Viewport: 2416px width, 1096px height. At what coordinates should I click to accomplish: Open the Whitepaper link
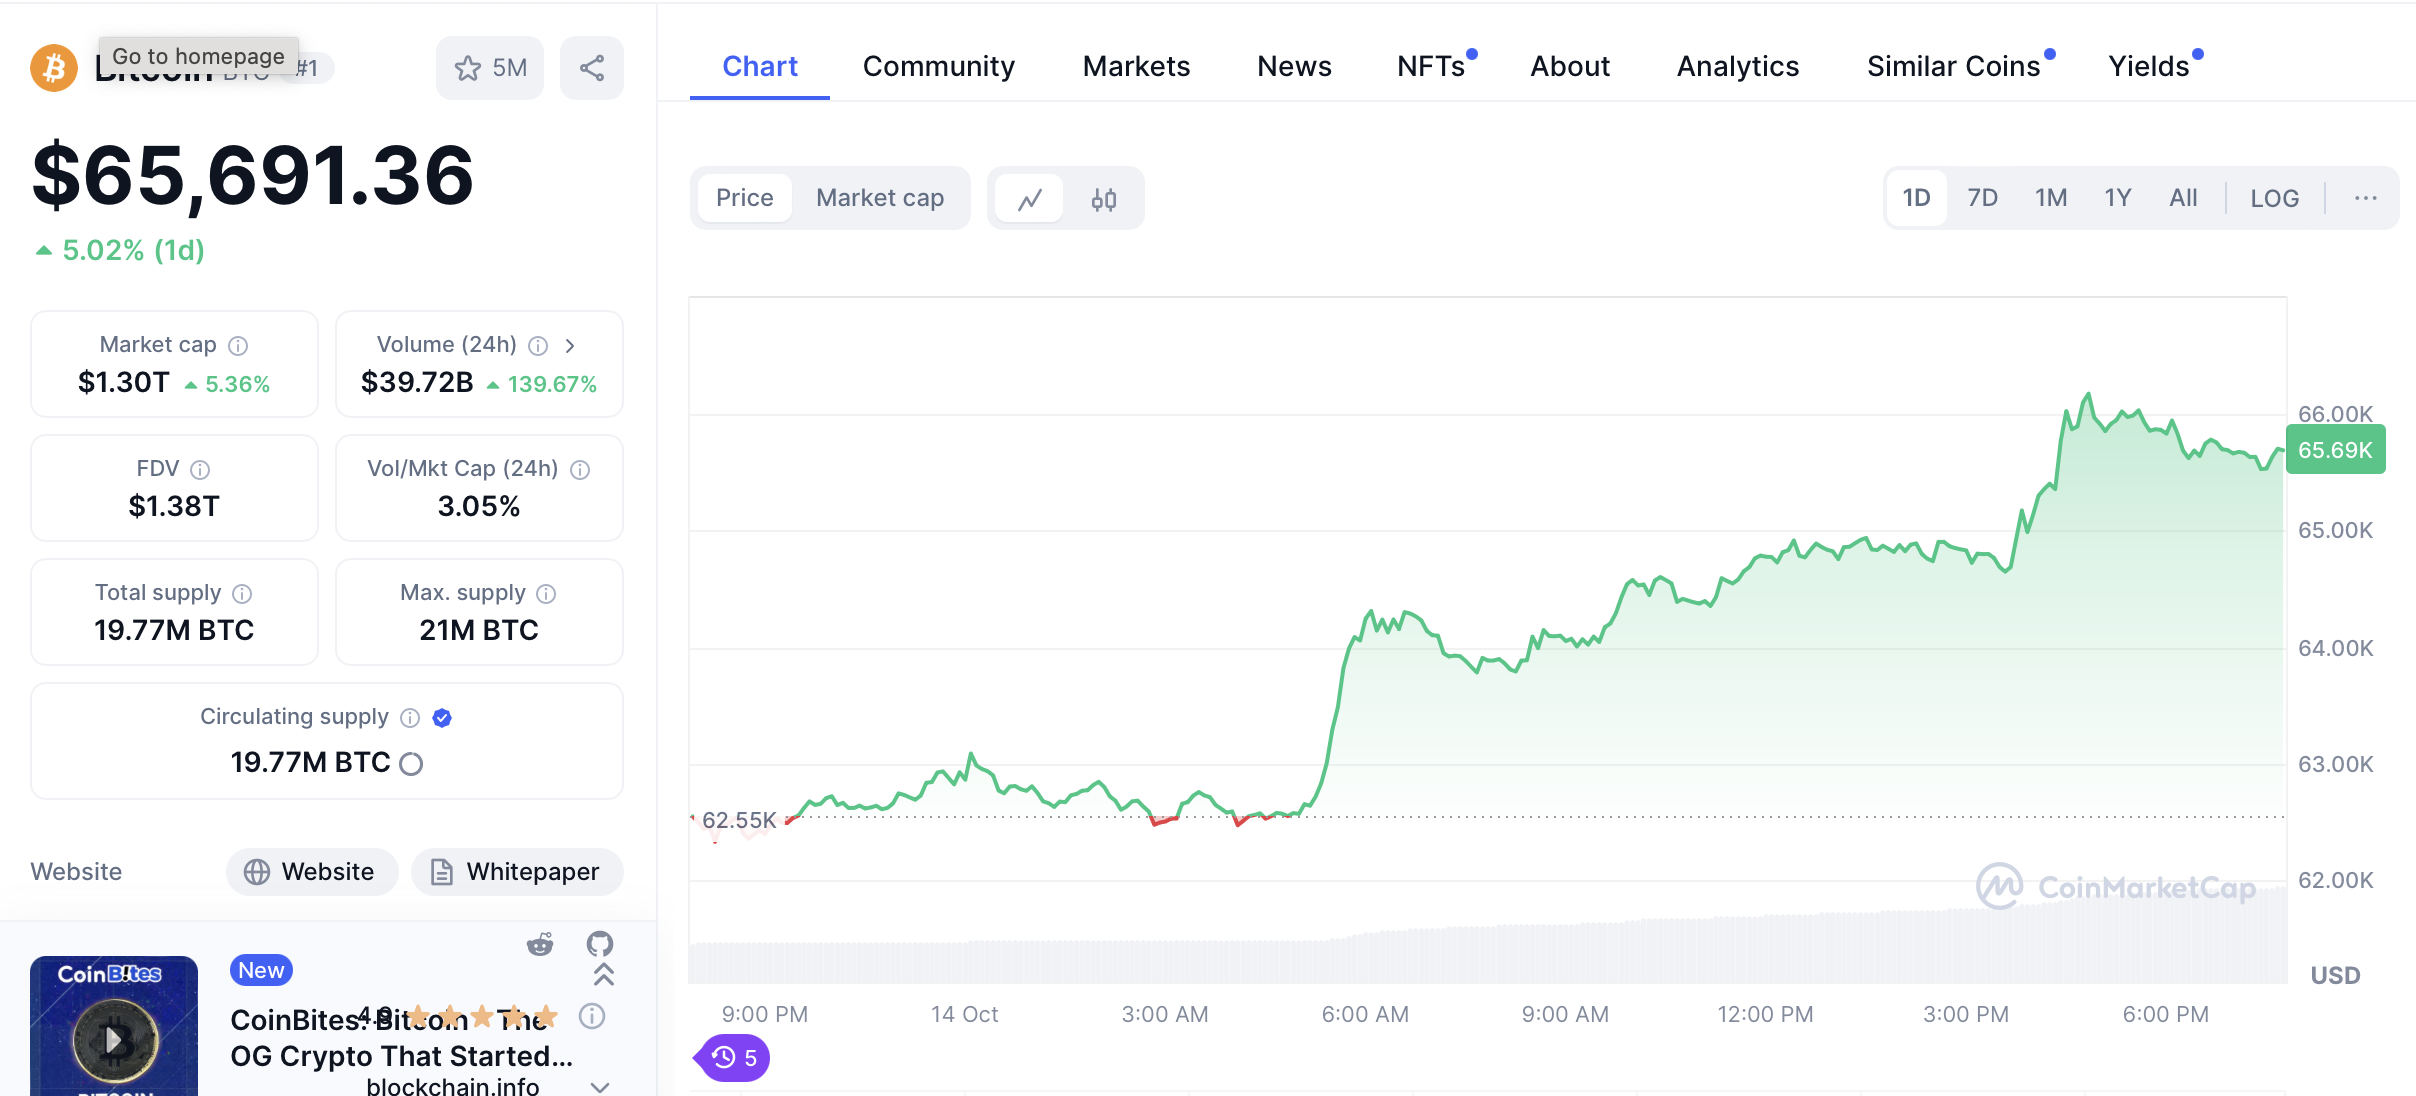(x=517, y=872)
